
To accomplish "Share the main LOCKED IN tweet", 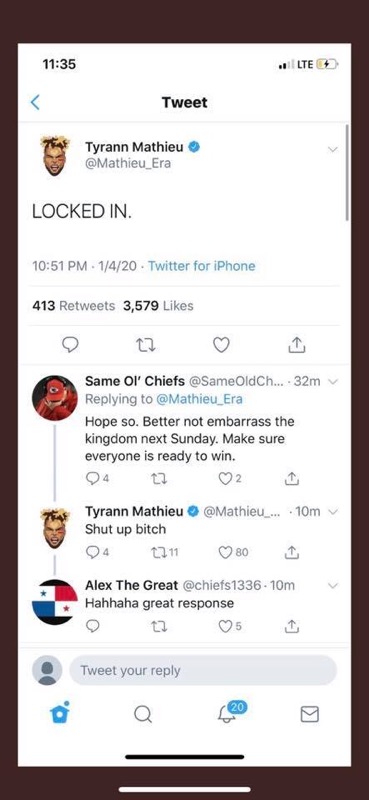I will [x=297, y=345].
